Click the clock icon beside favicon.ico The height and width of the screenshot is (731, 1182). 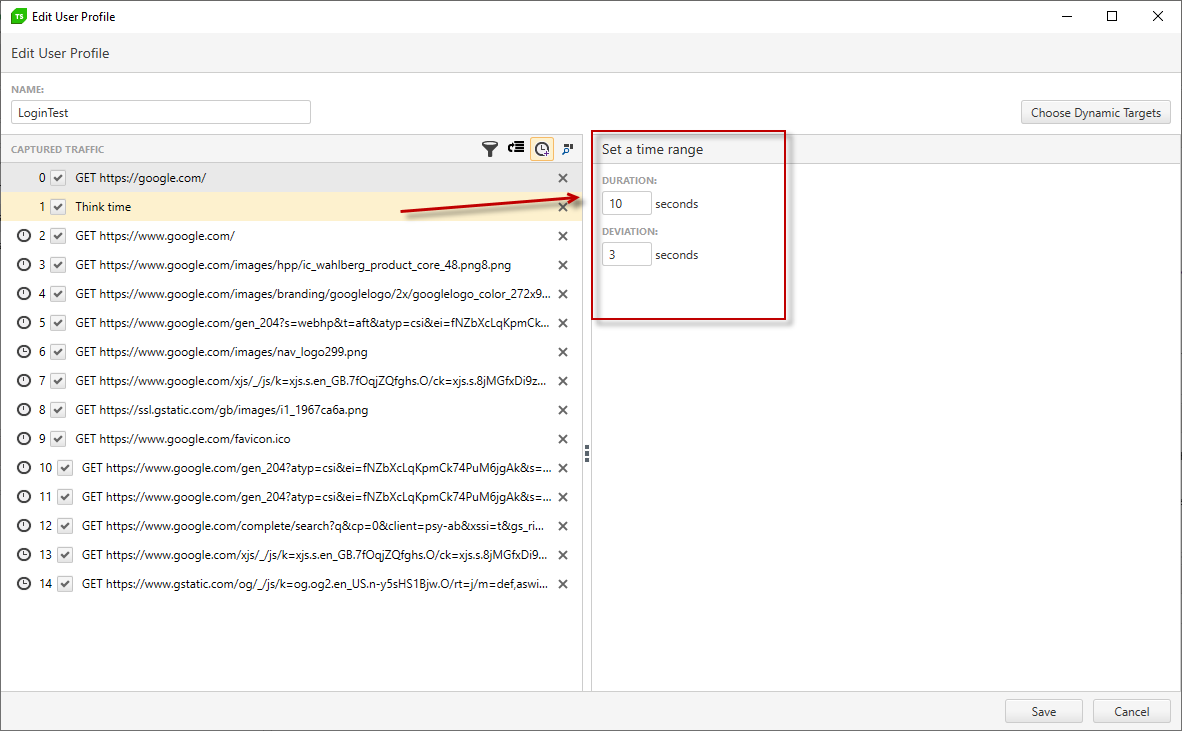(x=24, y=439)
